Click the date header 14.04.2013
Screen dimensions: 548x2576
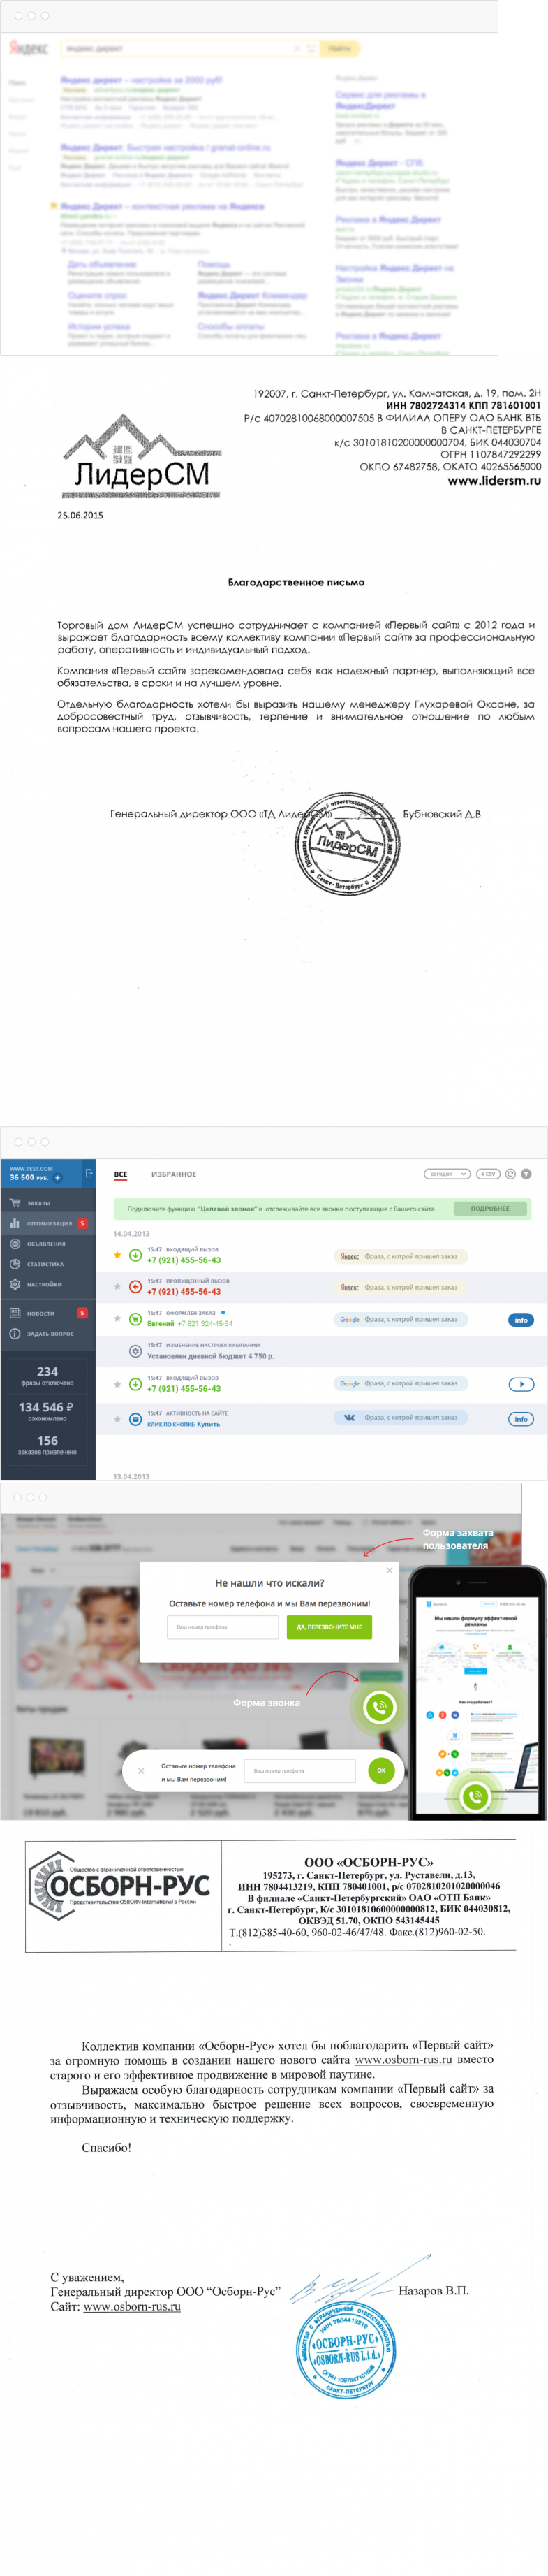131,1234
